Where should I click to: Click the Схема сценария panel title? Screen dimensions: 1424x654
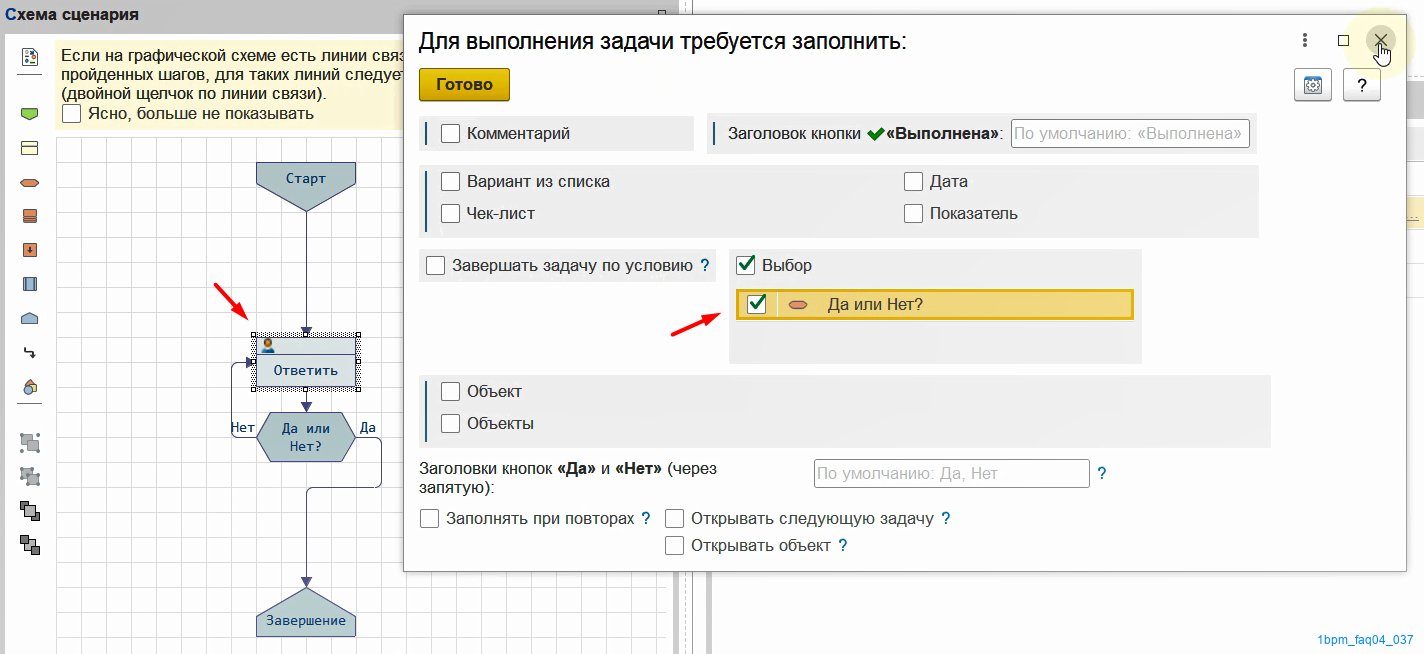(72, 15)
